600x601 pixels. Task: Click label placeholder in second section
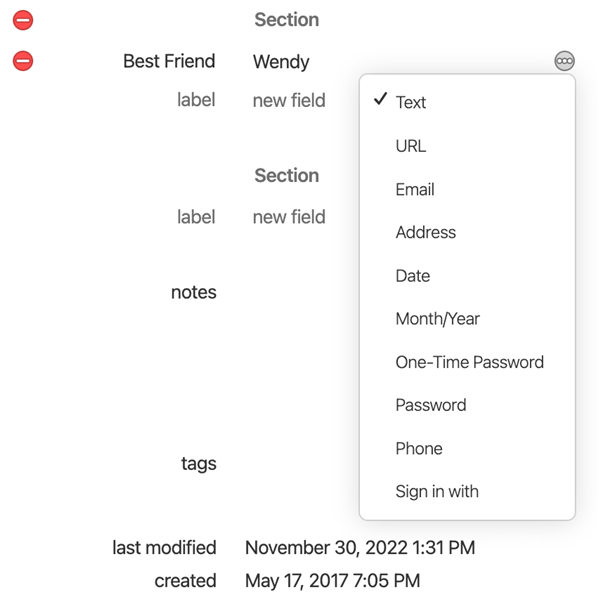coord(196,217)
